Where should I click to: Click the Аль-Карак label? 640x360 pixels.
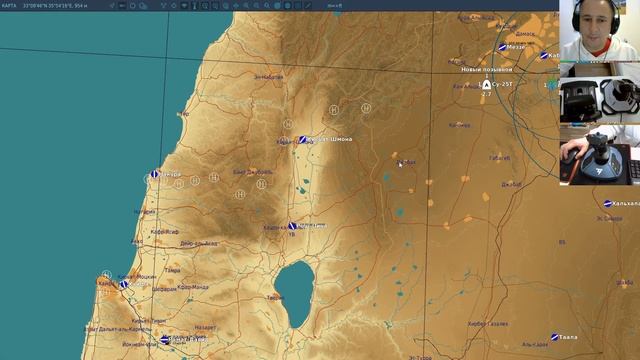535,344
